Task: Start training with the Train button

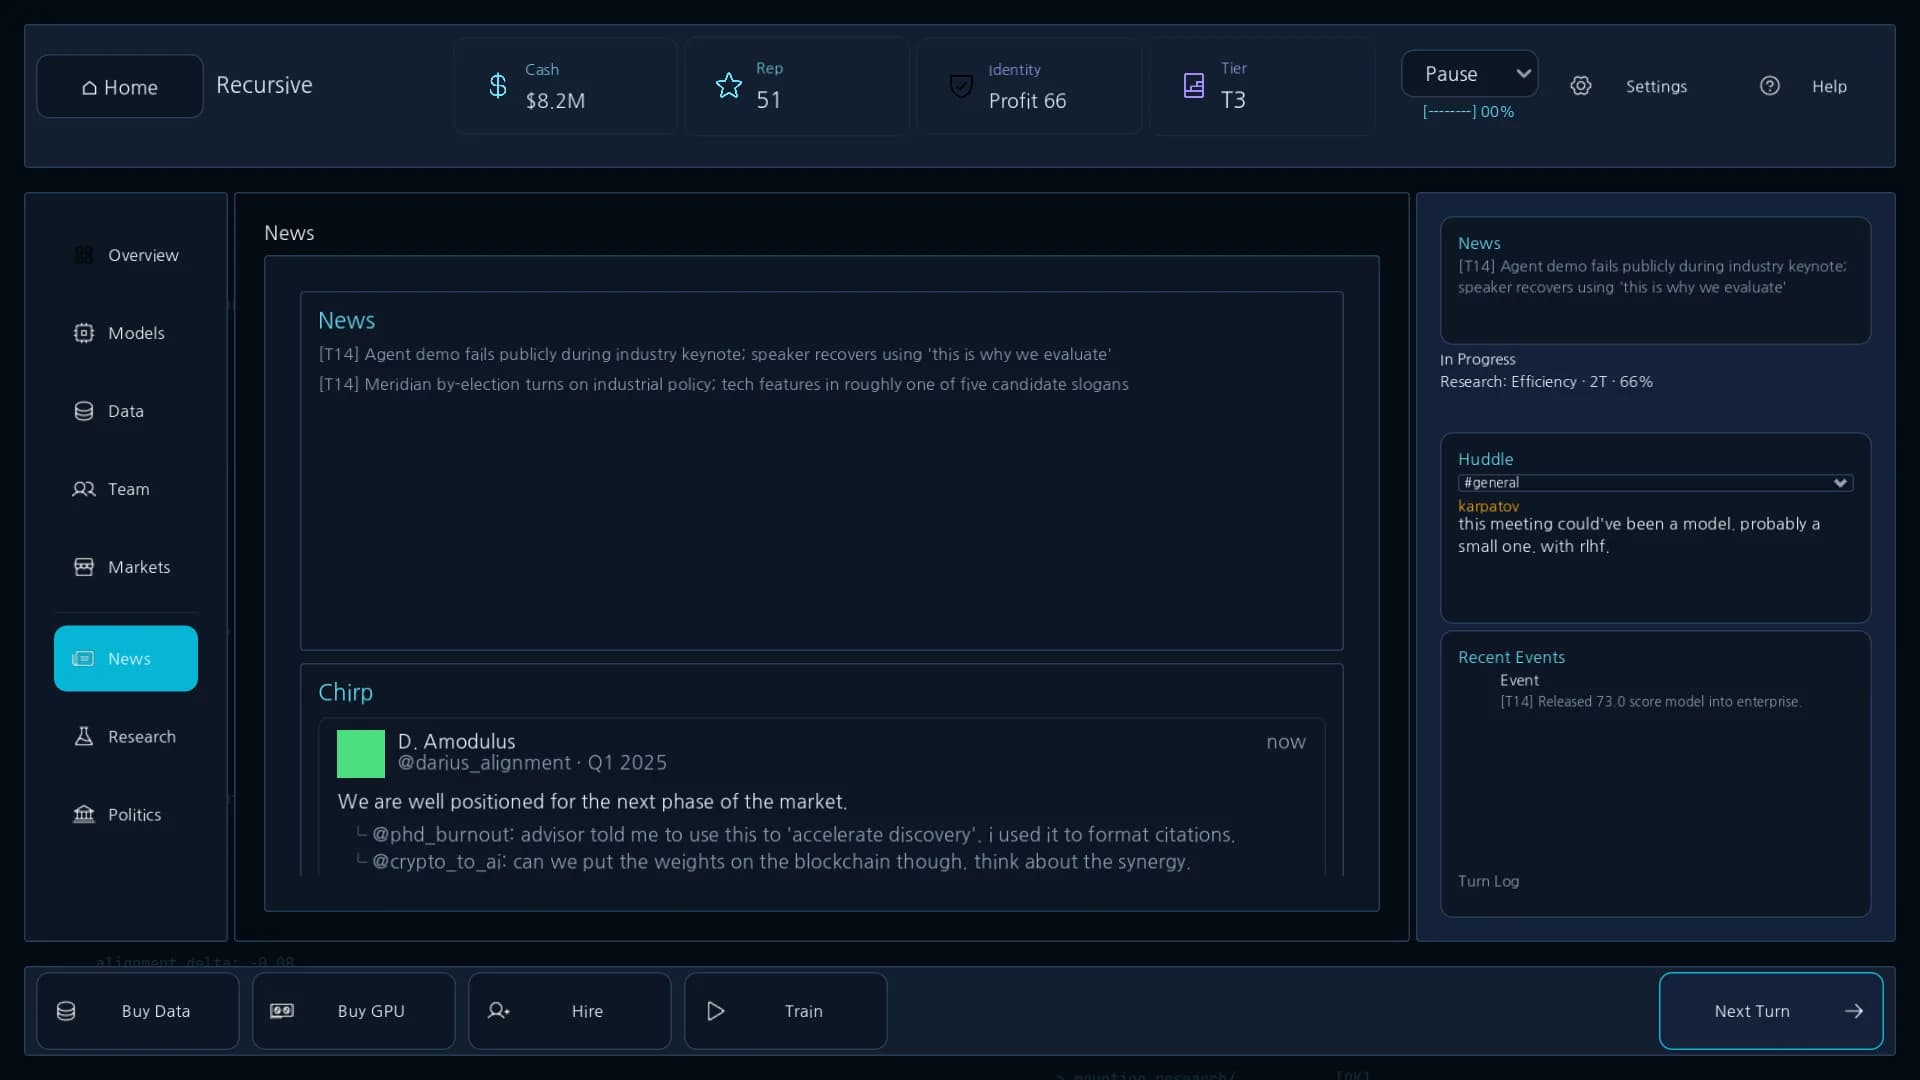Action: click(x=786, y=1011)
